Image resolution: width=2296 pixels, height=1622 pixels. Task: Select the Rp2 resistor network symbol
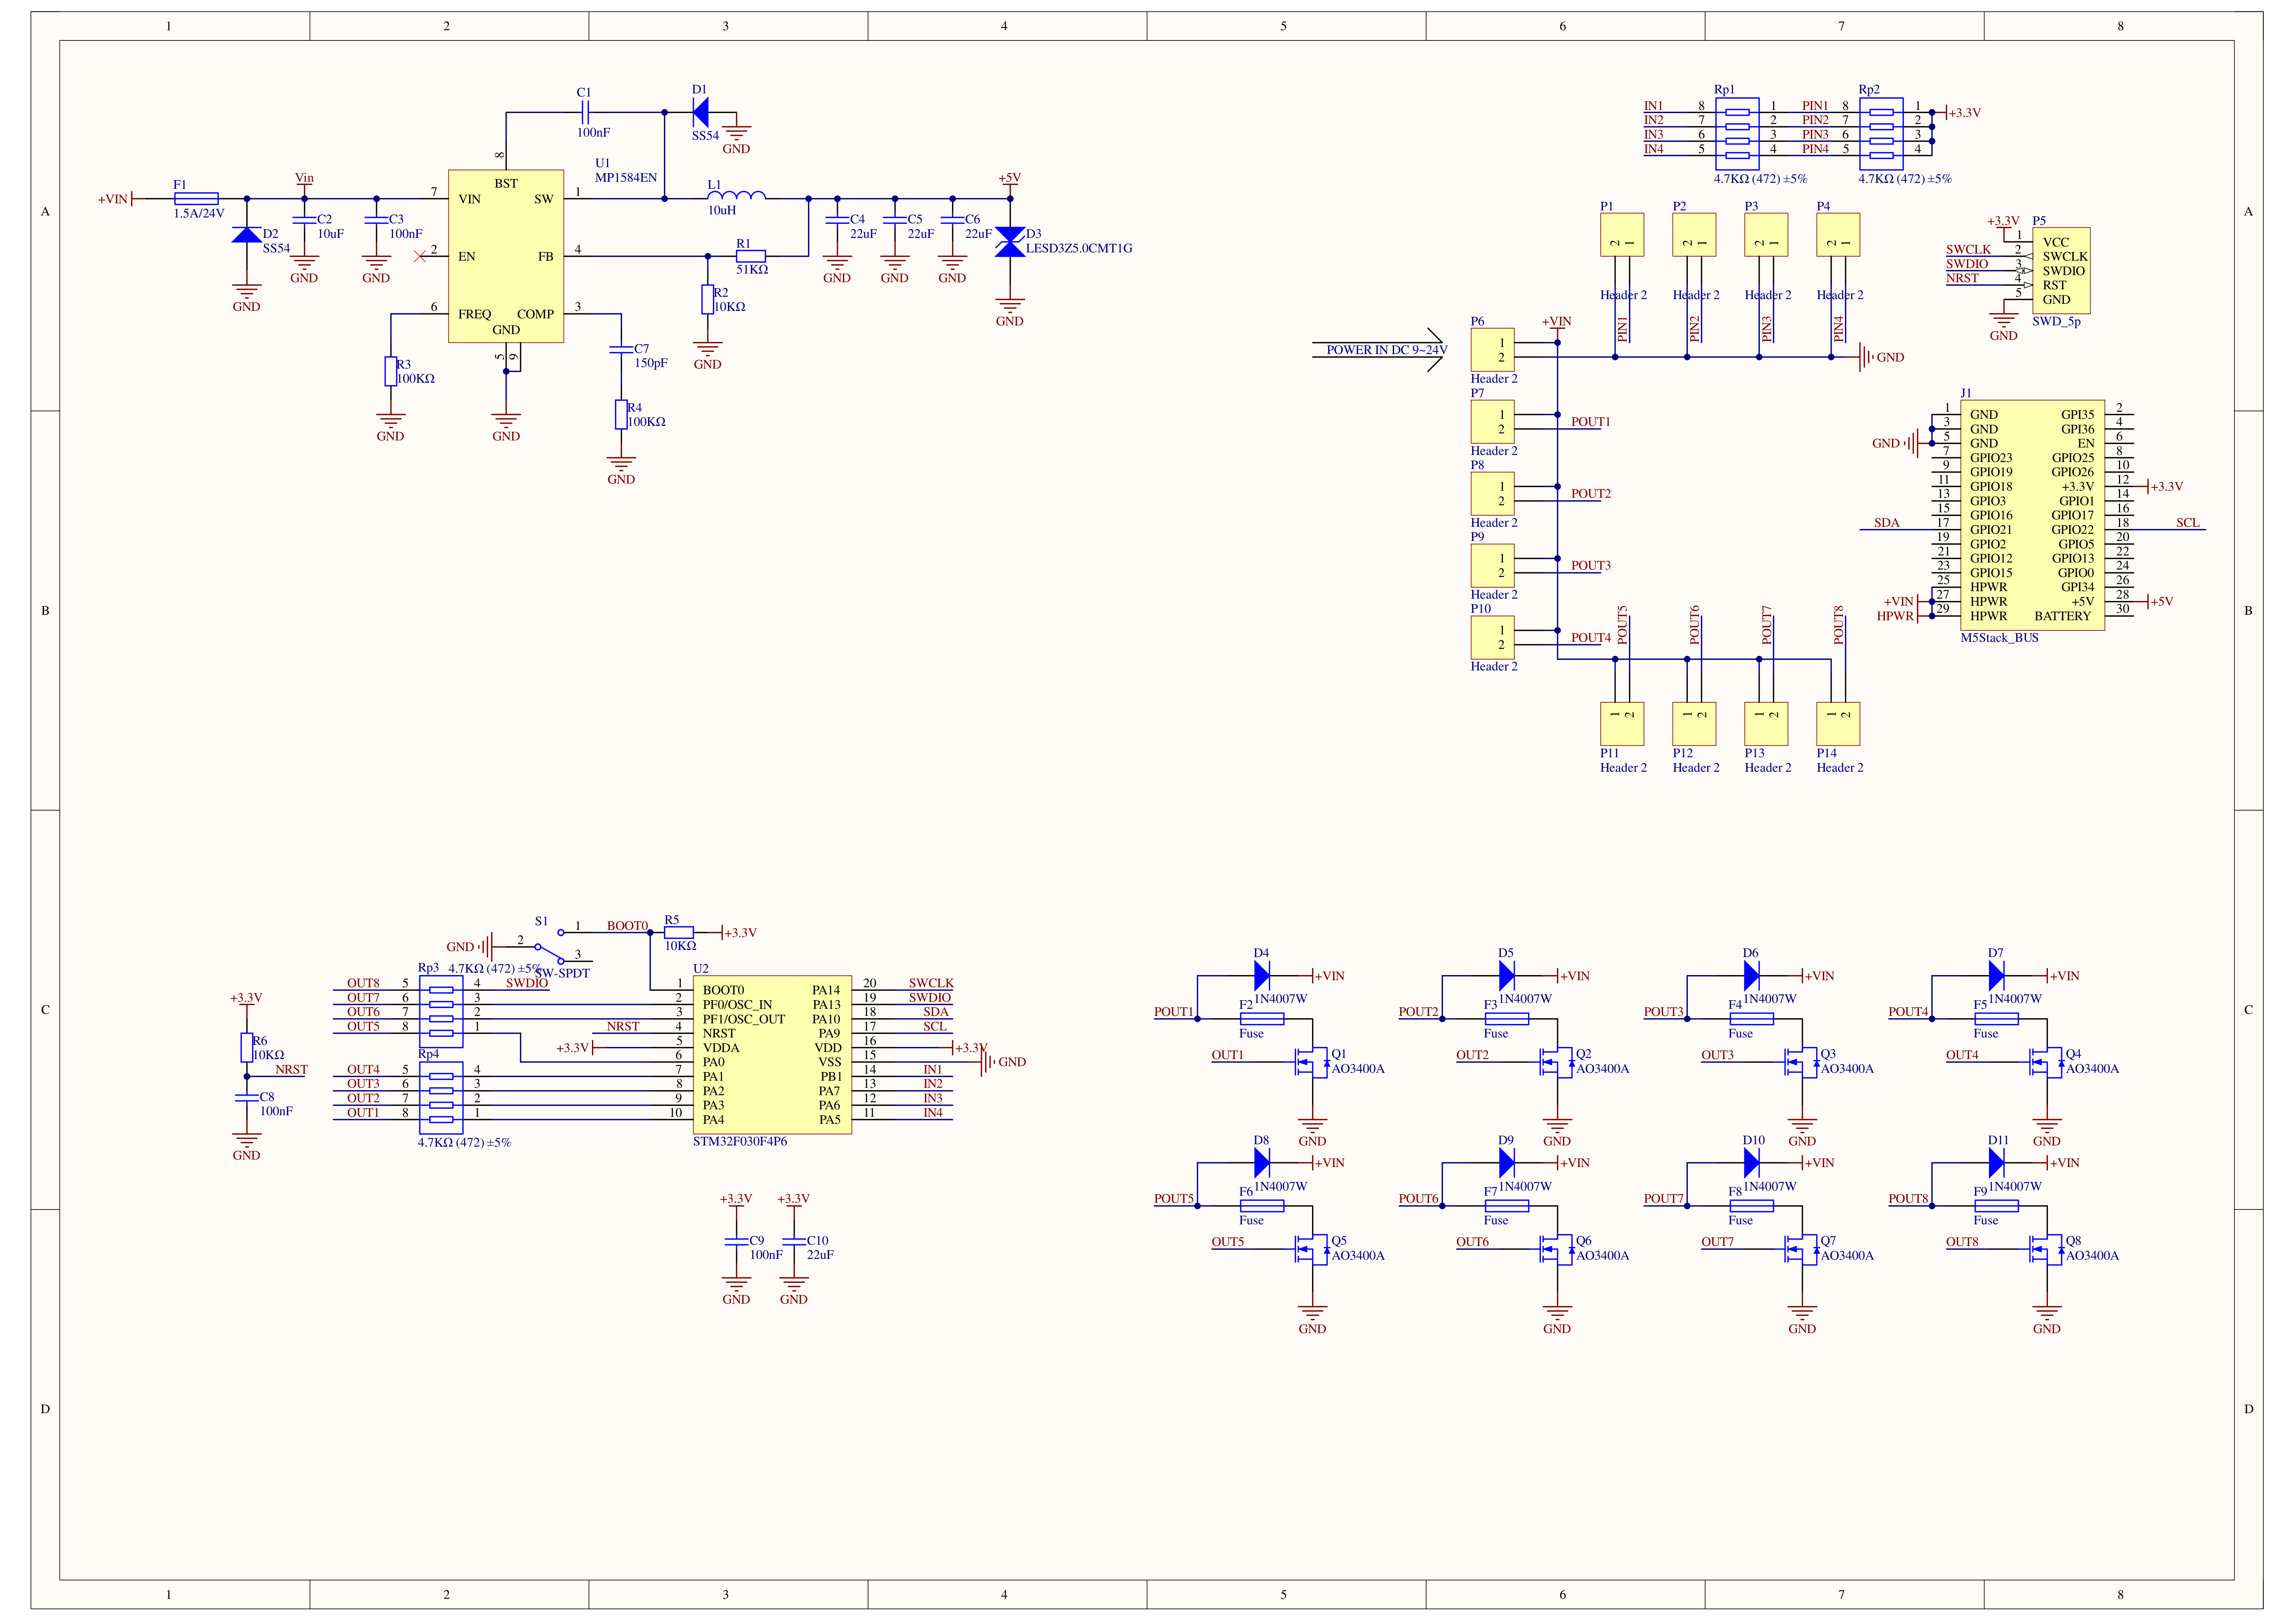pyautogui.click(x=1881, y=134)
